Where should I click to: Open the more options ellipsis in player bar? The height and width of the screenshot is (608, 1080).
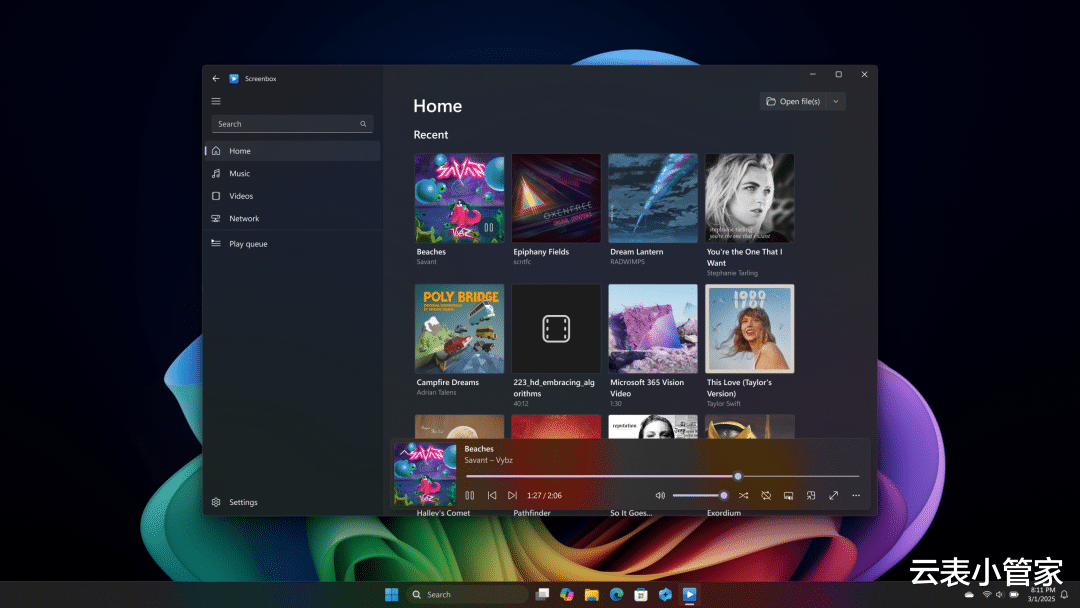click(856, 495)
